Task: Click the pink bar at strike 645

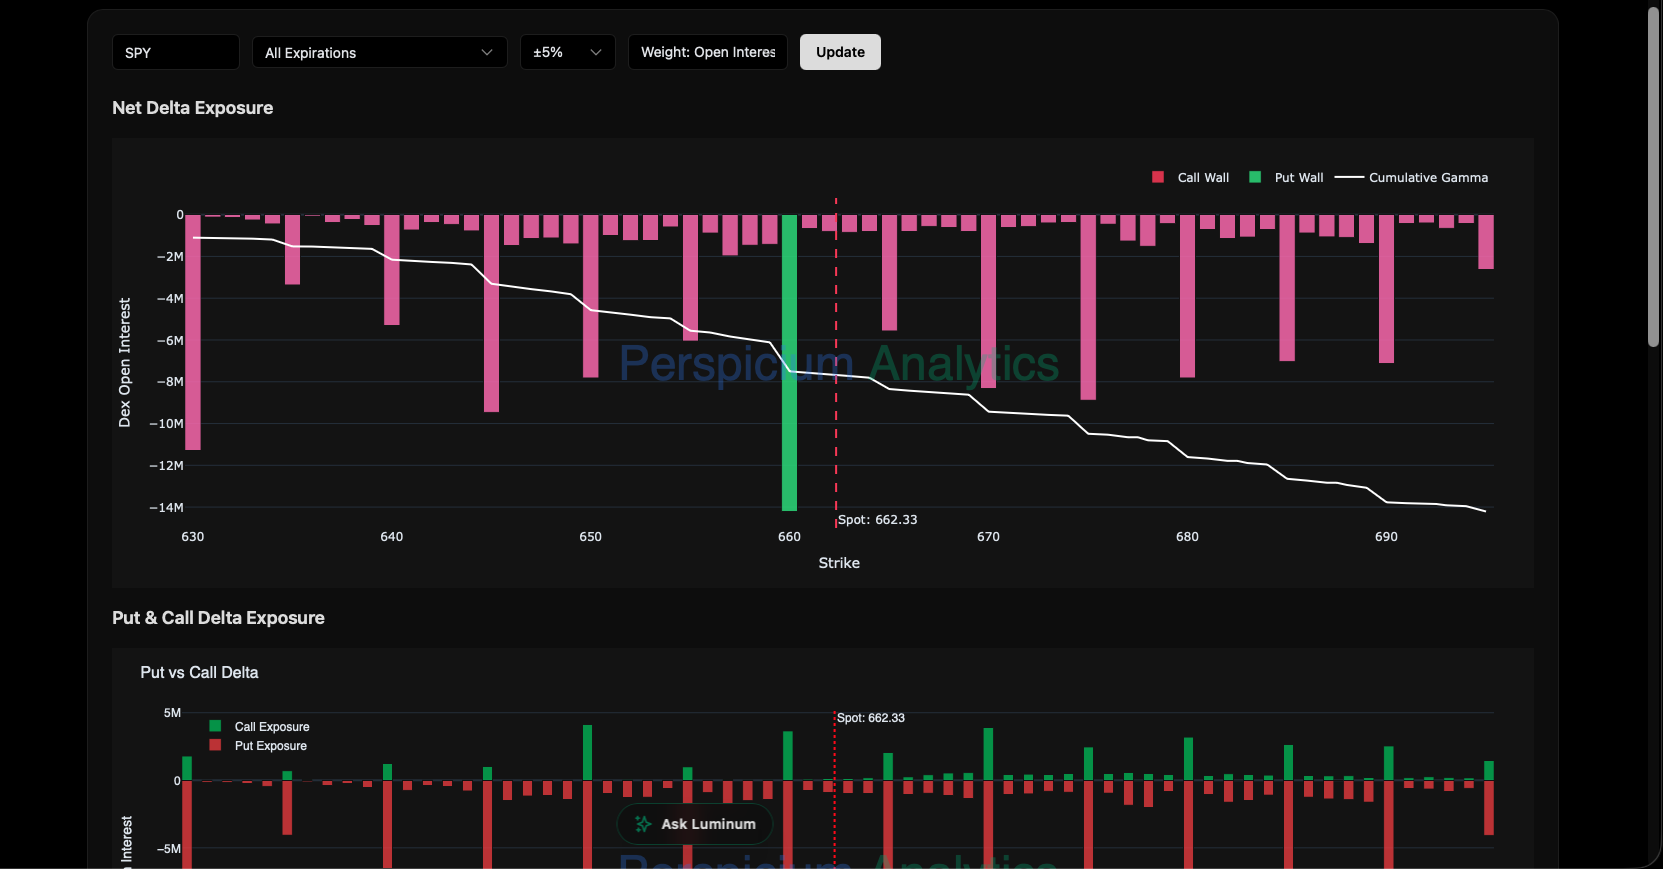Action: [x=491, y=313]
